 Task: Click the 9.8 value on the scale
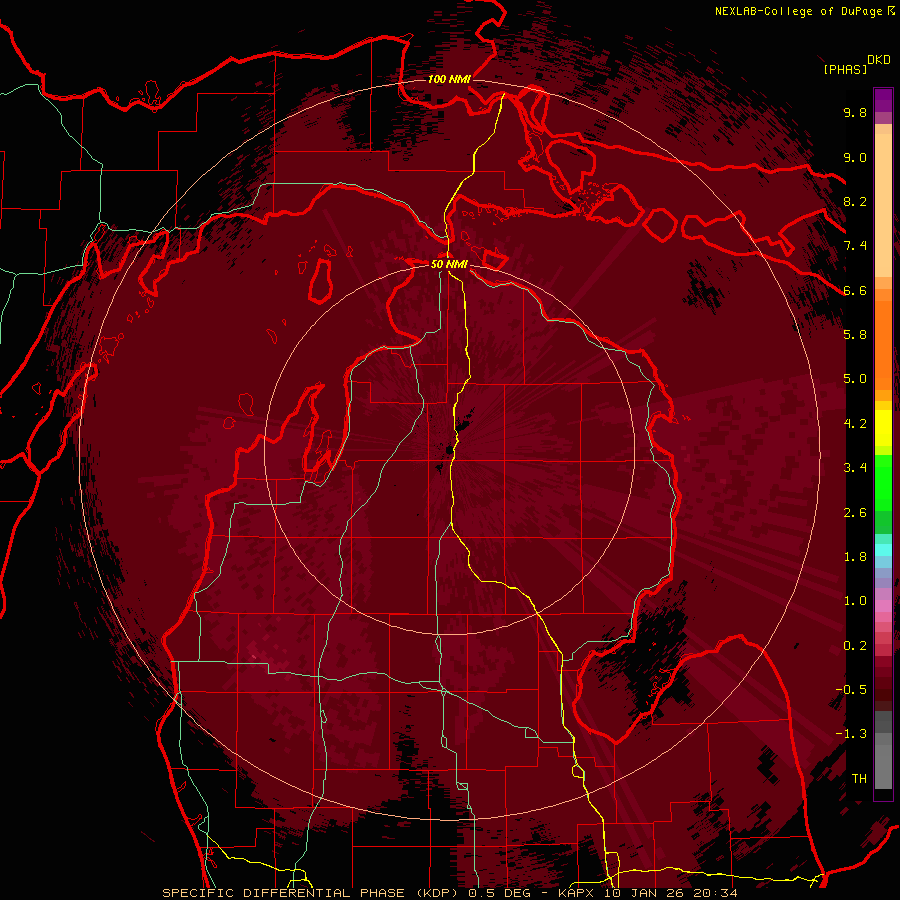click(855, 112)
